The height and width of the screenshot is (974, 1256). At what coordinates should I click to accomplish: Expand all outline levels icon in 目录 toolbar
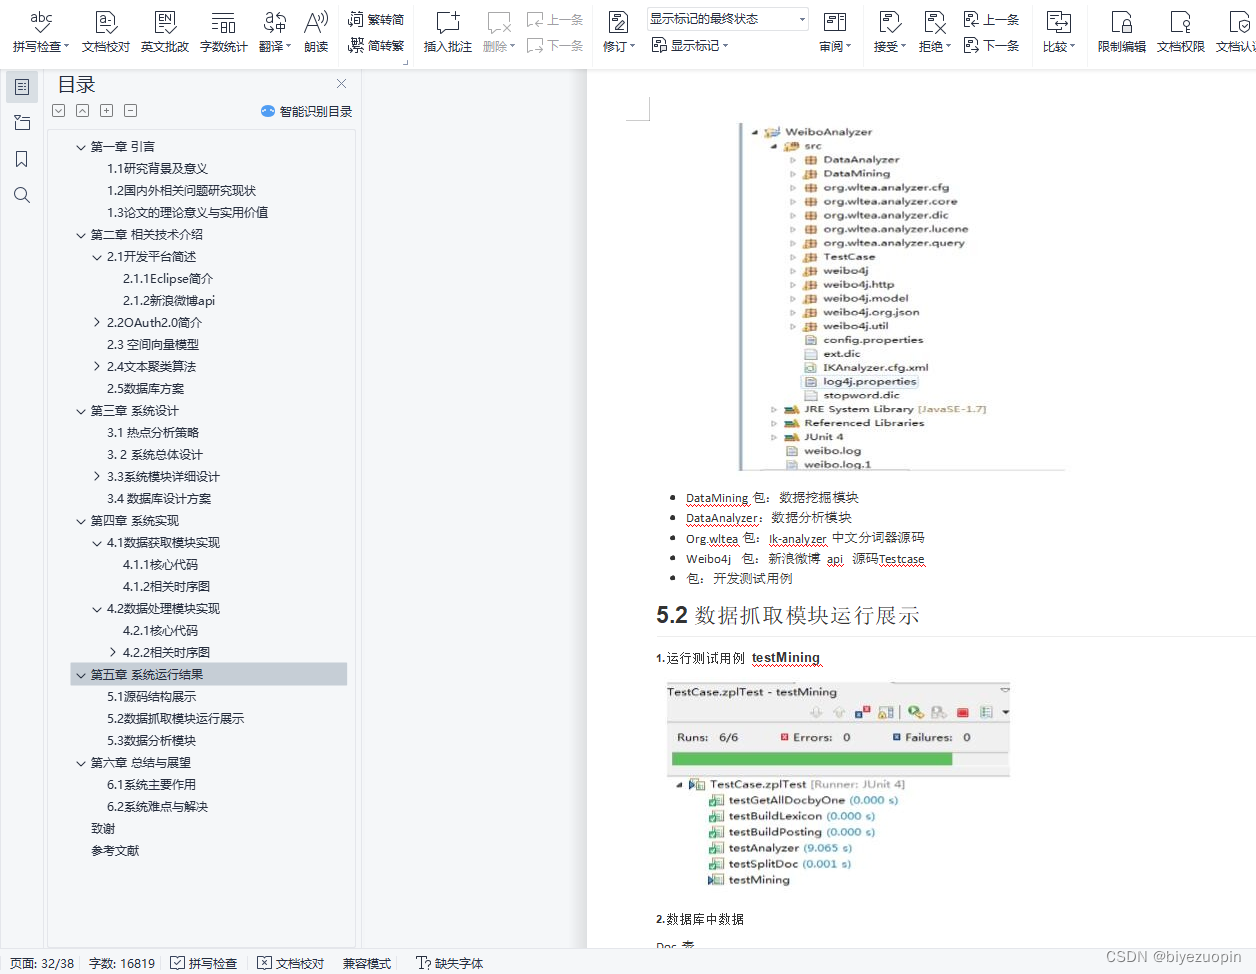[58, 111]
